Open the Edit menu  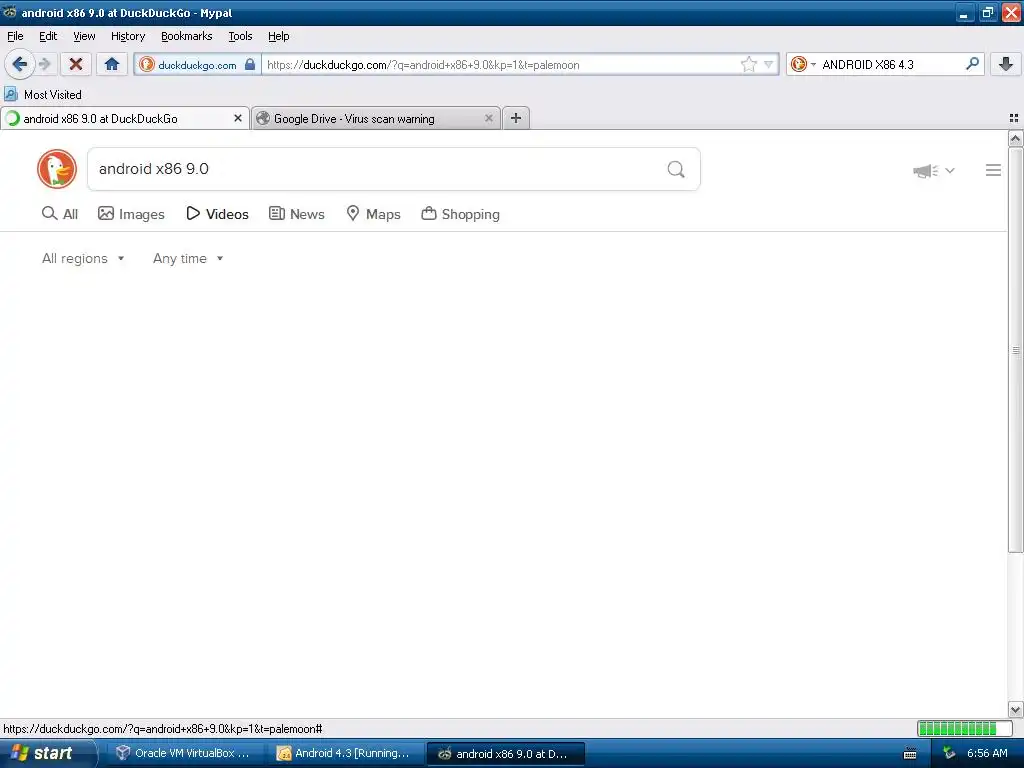48,36
